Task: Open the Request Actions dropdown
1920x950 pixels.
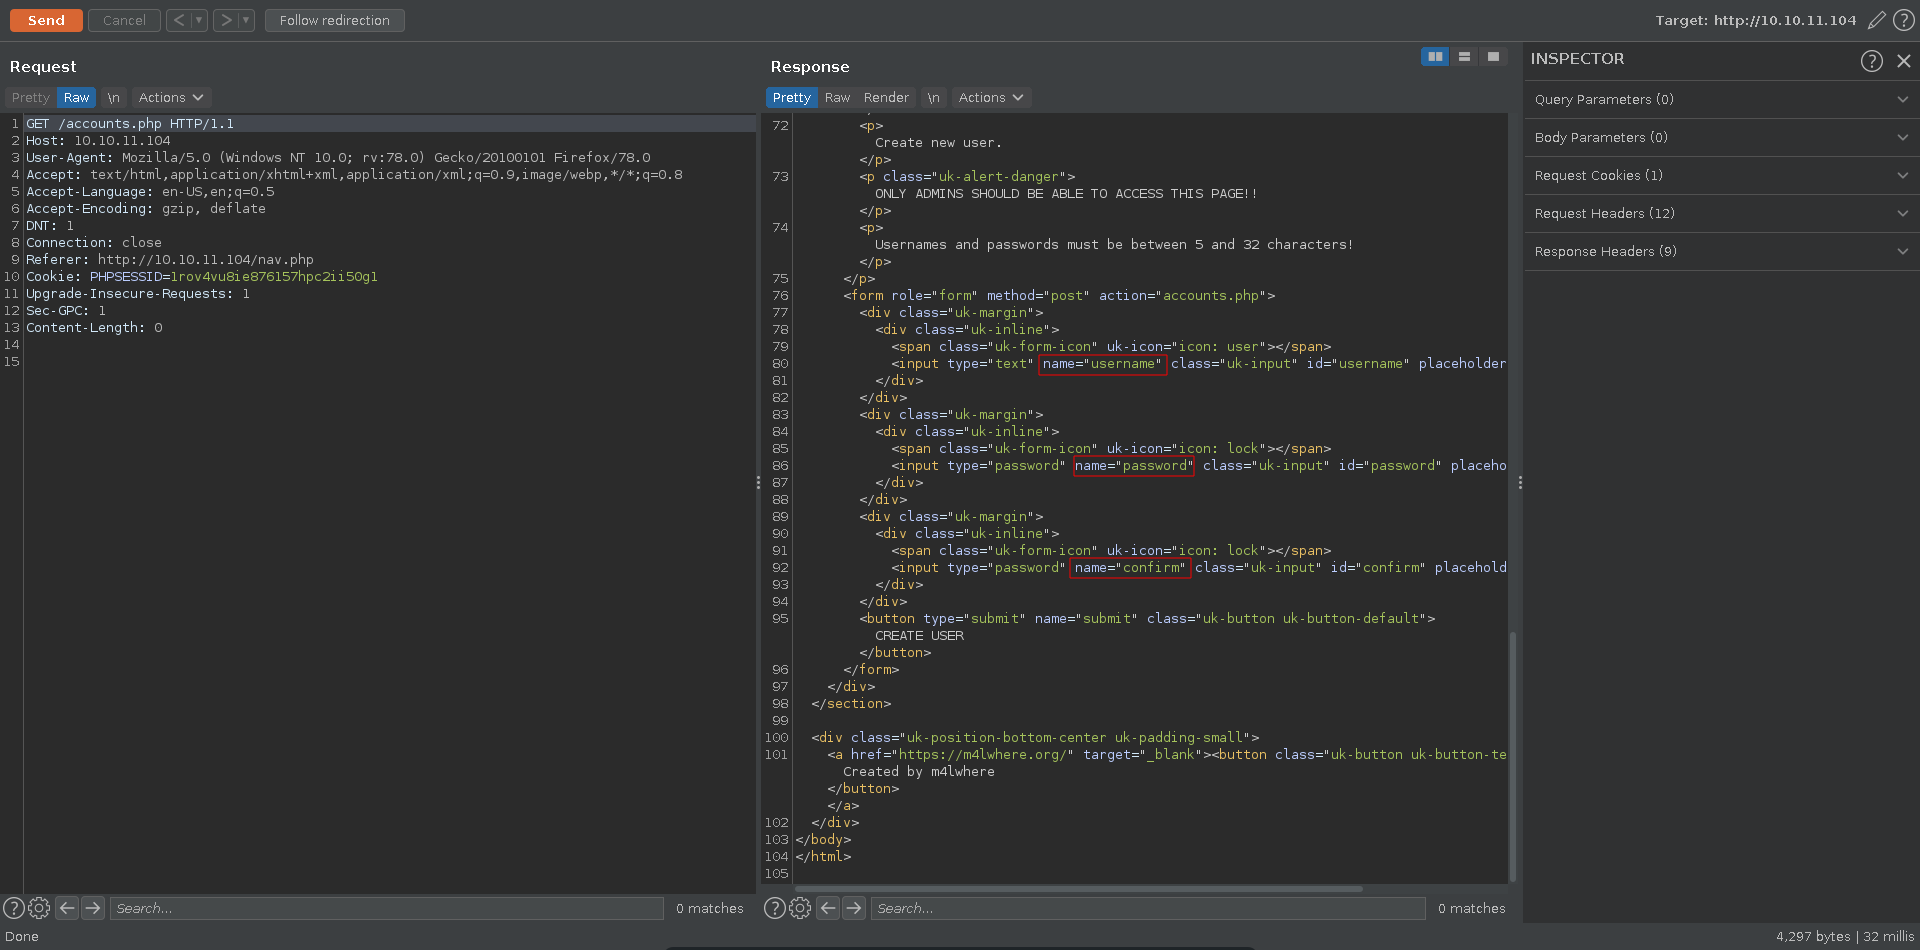Action: [170, 98]
